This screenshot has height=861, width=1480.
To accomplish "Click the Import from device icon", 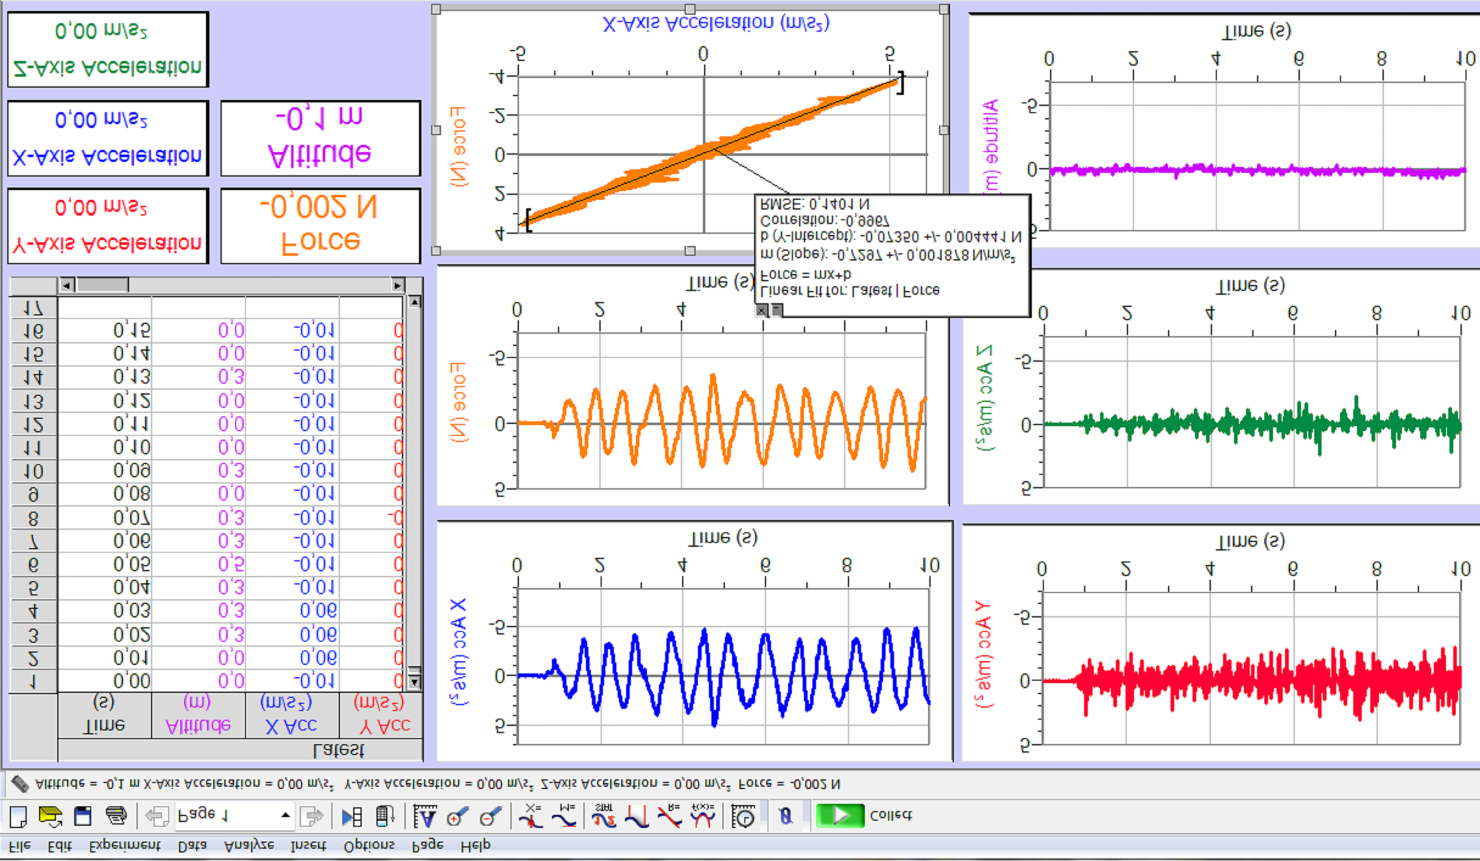I will [385, 816].
